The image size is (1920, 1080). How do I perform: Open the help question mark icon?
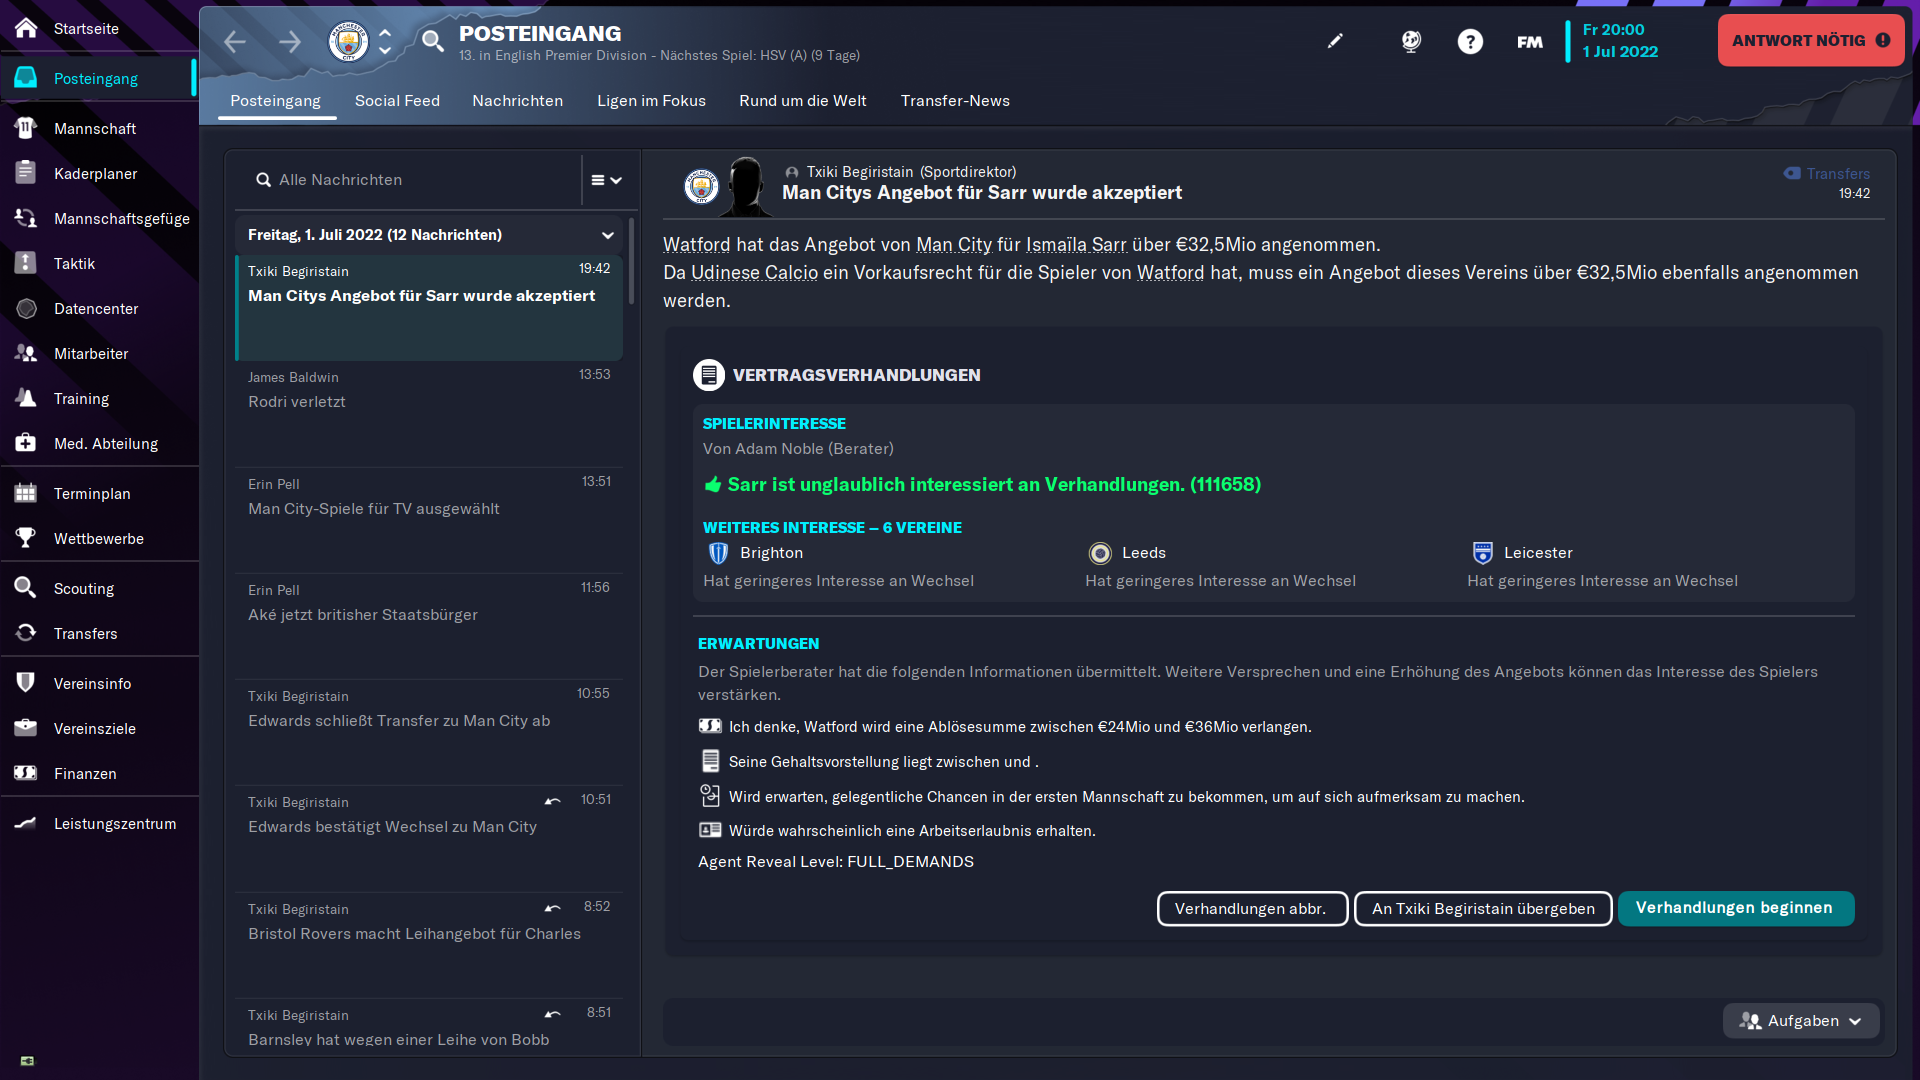pyautogui.click(x=1470, y=41)
